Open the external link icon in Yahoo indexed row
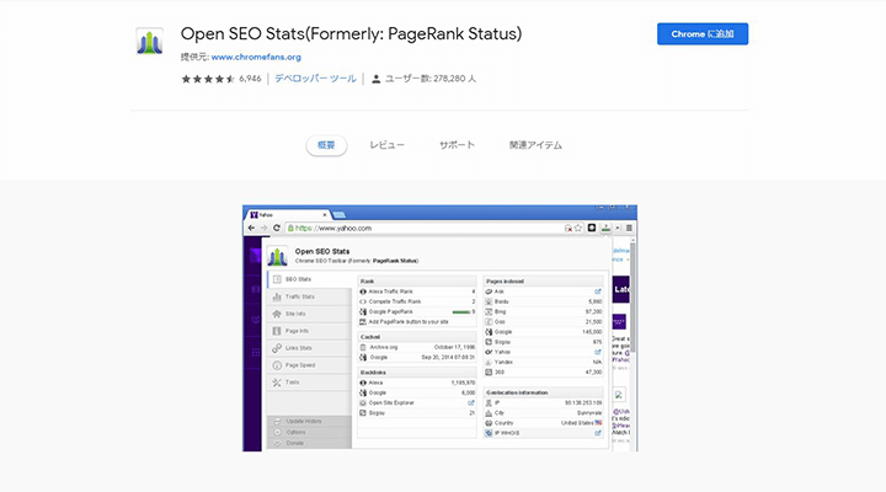The image size is (886, 492). (597, 352)
